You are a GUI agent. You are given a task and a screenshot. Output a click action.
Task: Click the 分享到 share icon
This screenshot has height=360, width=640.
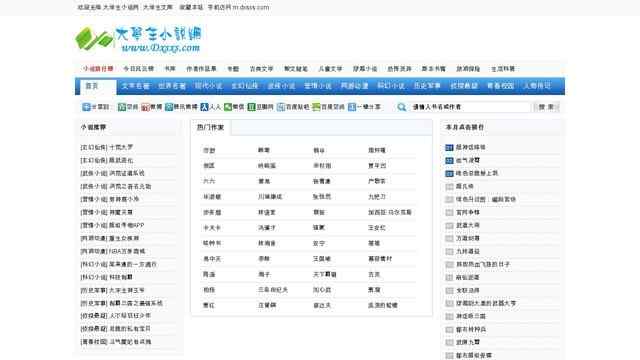click(86, 107)
